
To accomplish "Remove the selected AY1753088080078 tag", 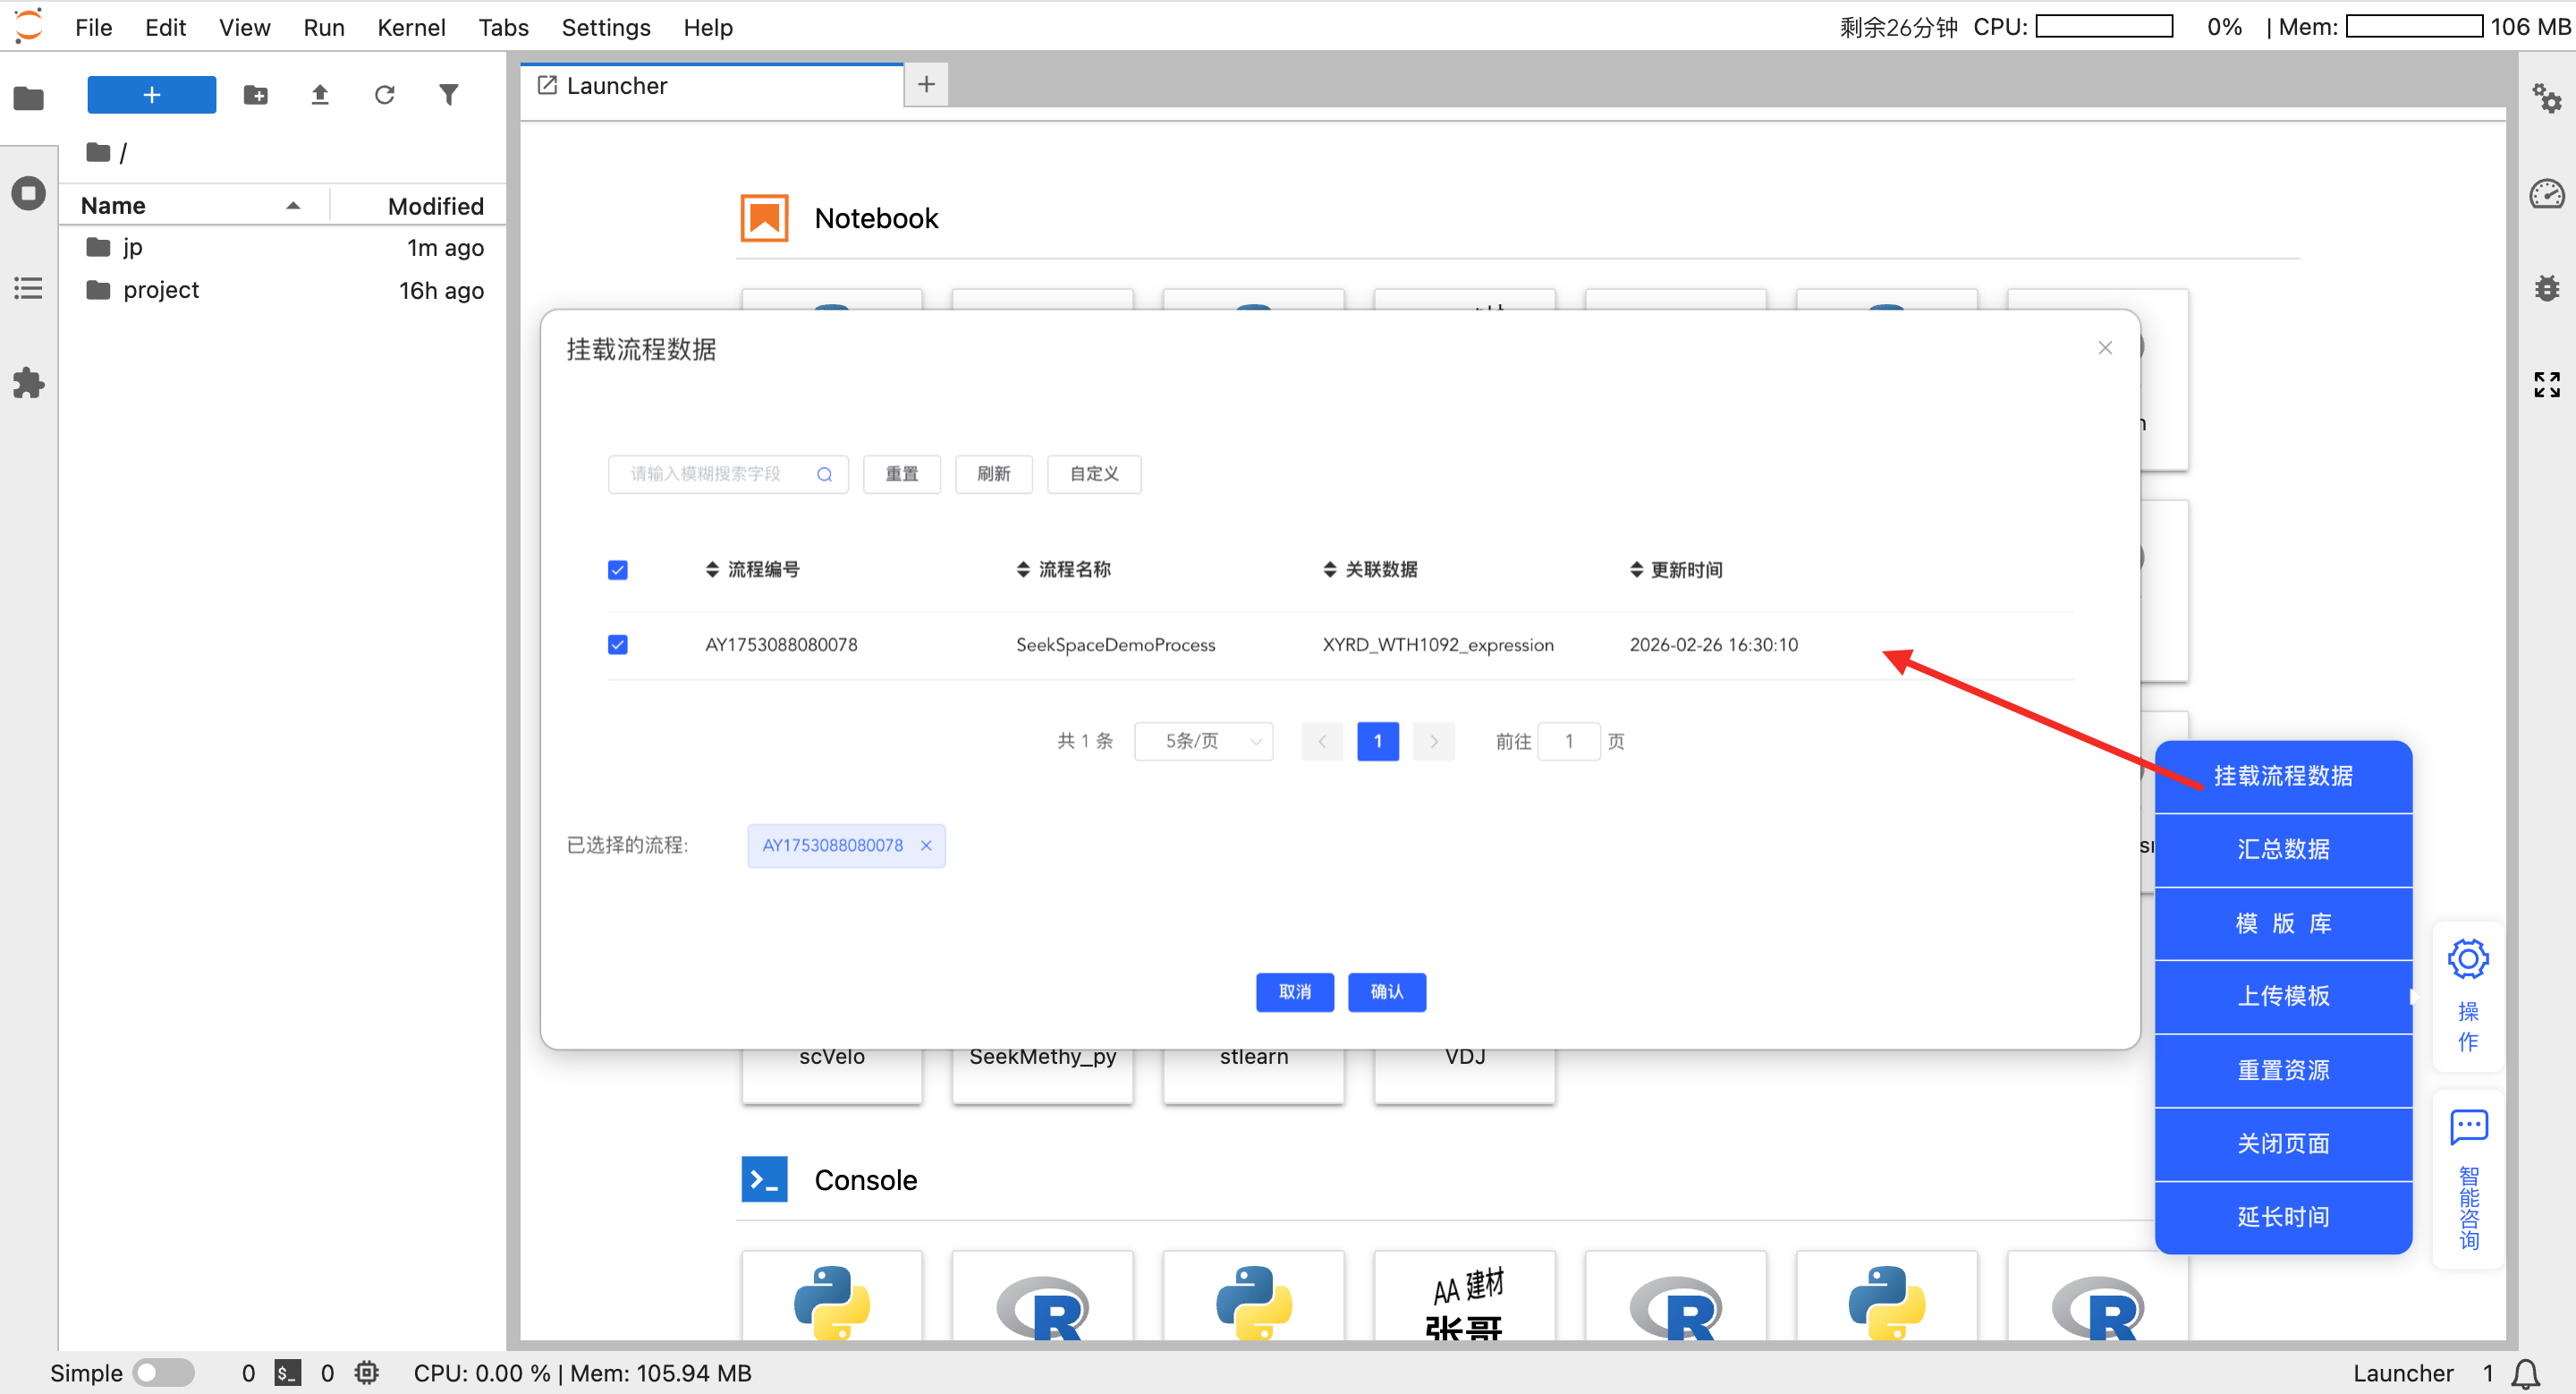I will 926,846.
